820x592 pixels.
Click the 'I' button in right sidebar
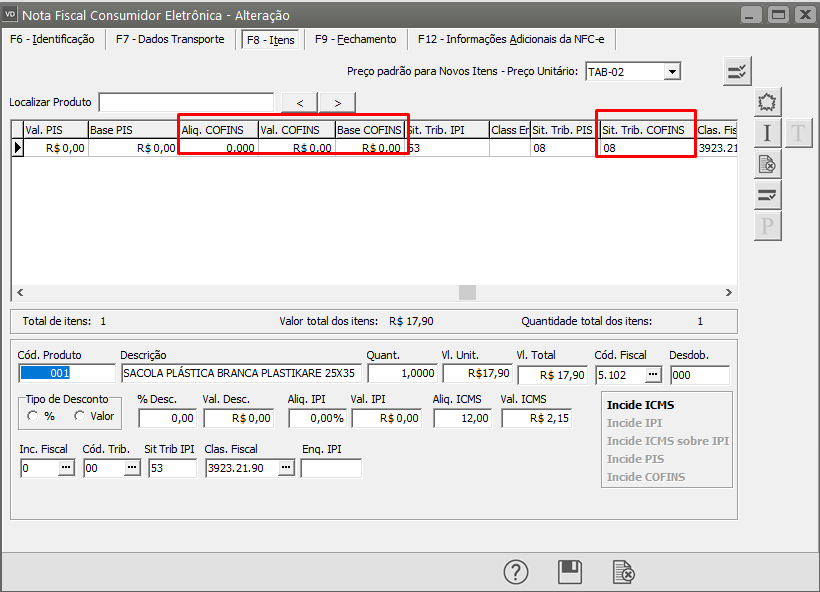tap(767, 133)
